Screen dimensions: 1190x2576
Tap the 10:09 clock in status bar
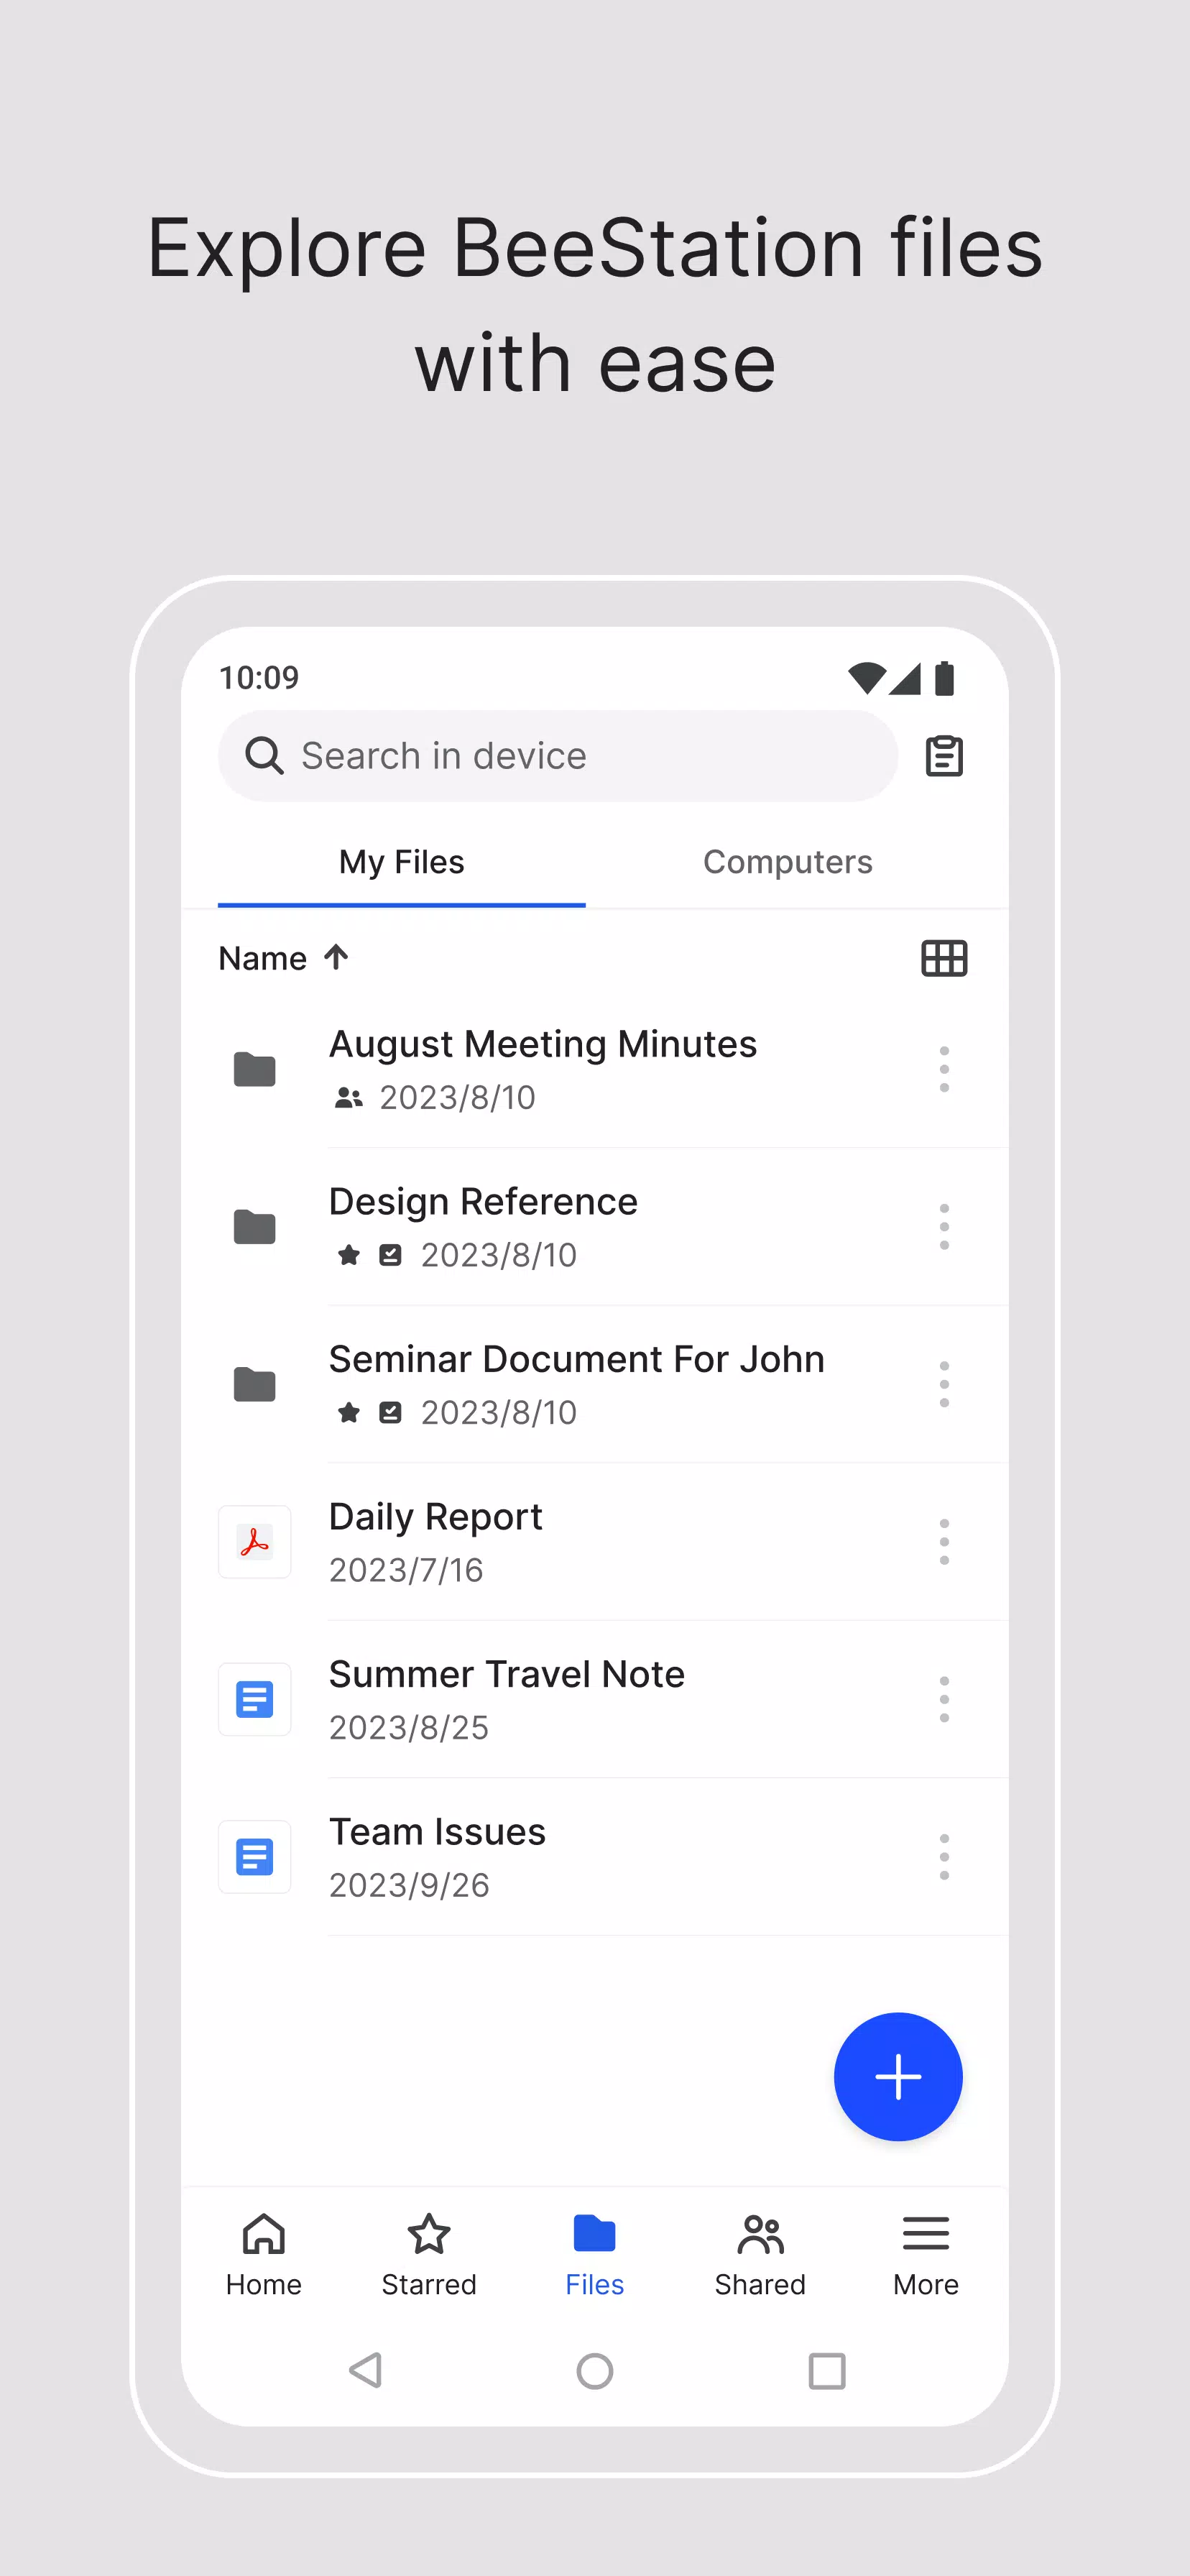(259, 678)
